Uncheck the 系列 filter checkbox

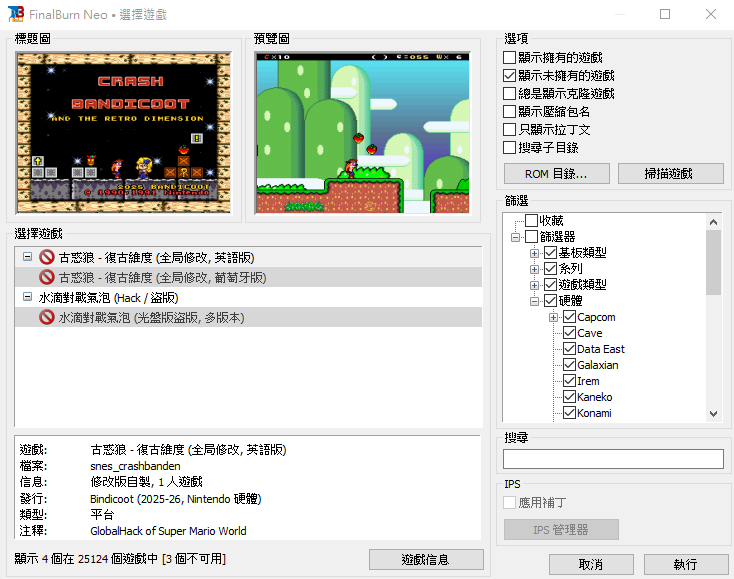pos(550,269)
